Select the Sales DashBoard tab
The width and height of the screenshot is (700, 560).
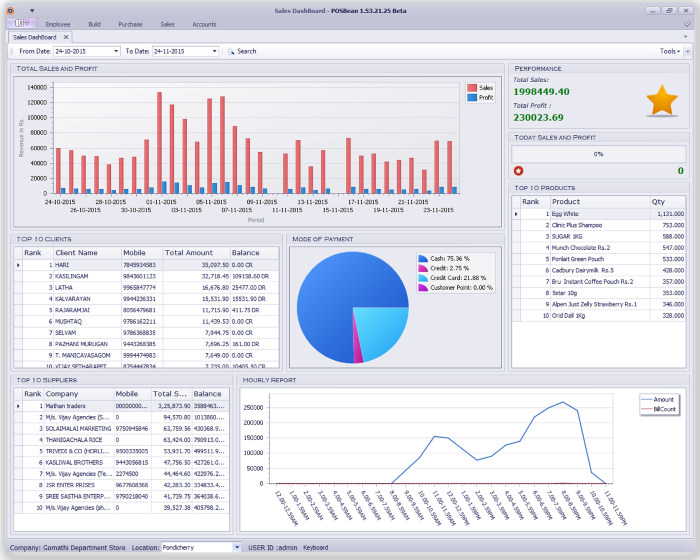pos(35,37)
